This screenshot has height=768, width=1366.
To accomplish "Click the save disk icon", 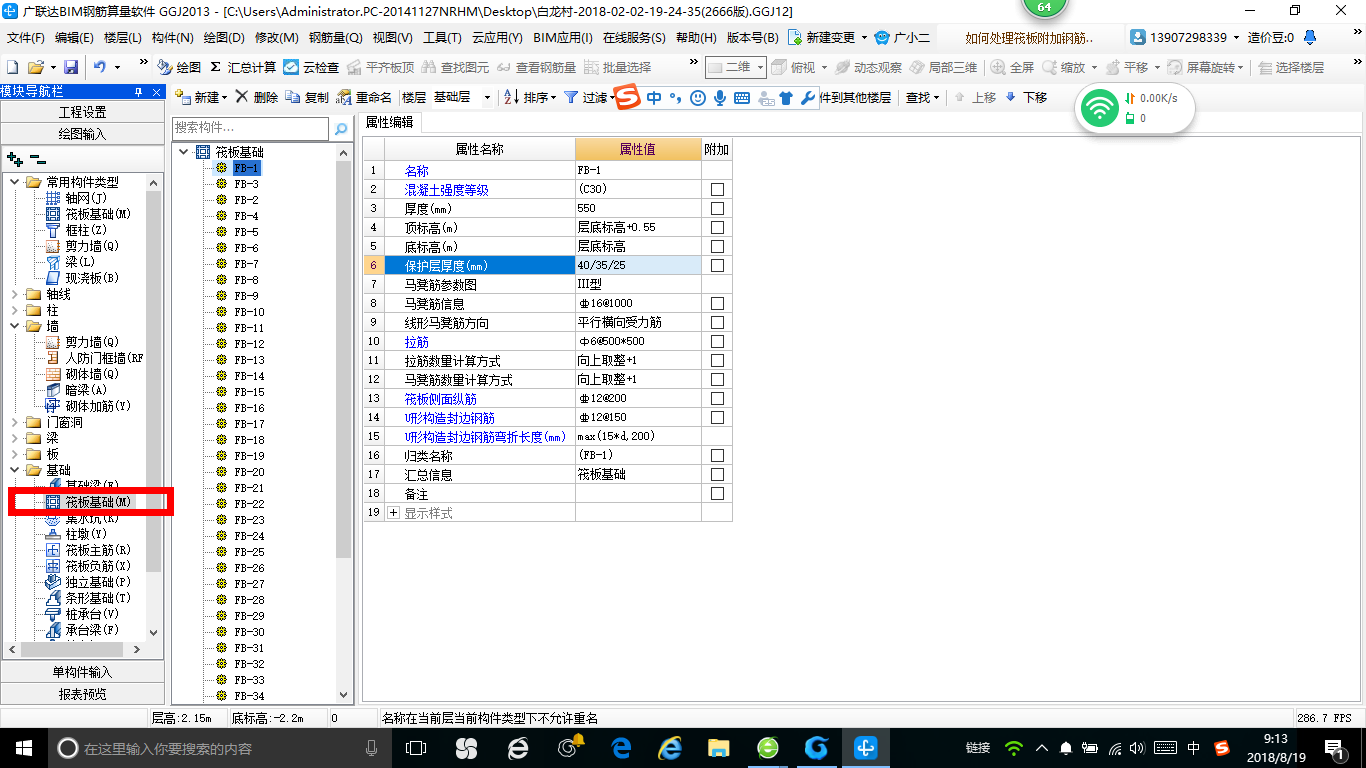I will (71, 67).
